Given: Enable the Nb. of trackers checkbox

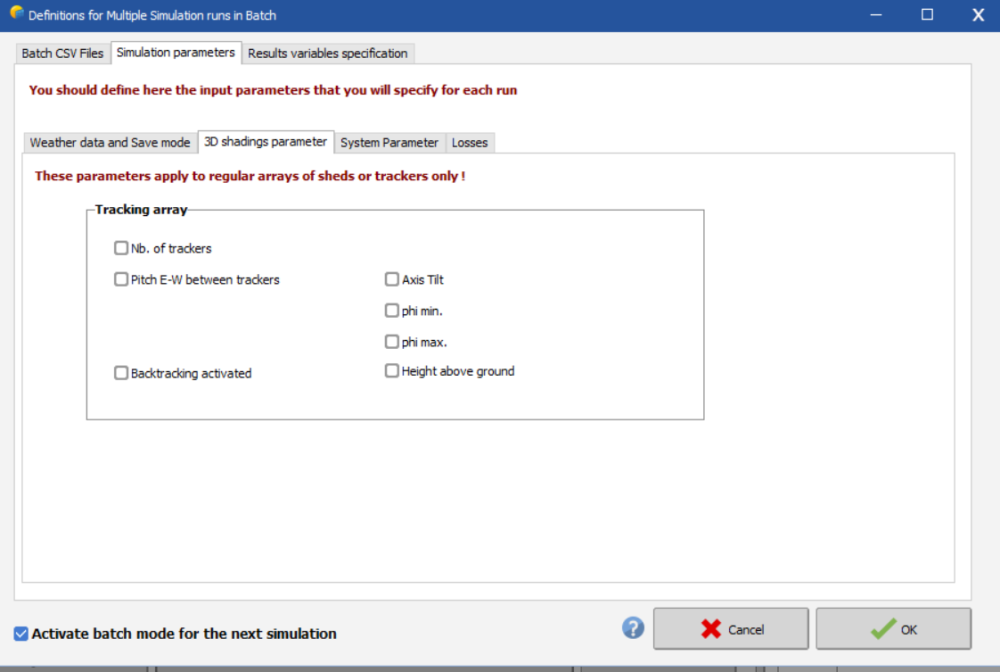Looking at the screenshot, I should 121,248.
